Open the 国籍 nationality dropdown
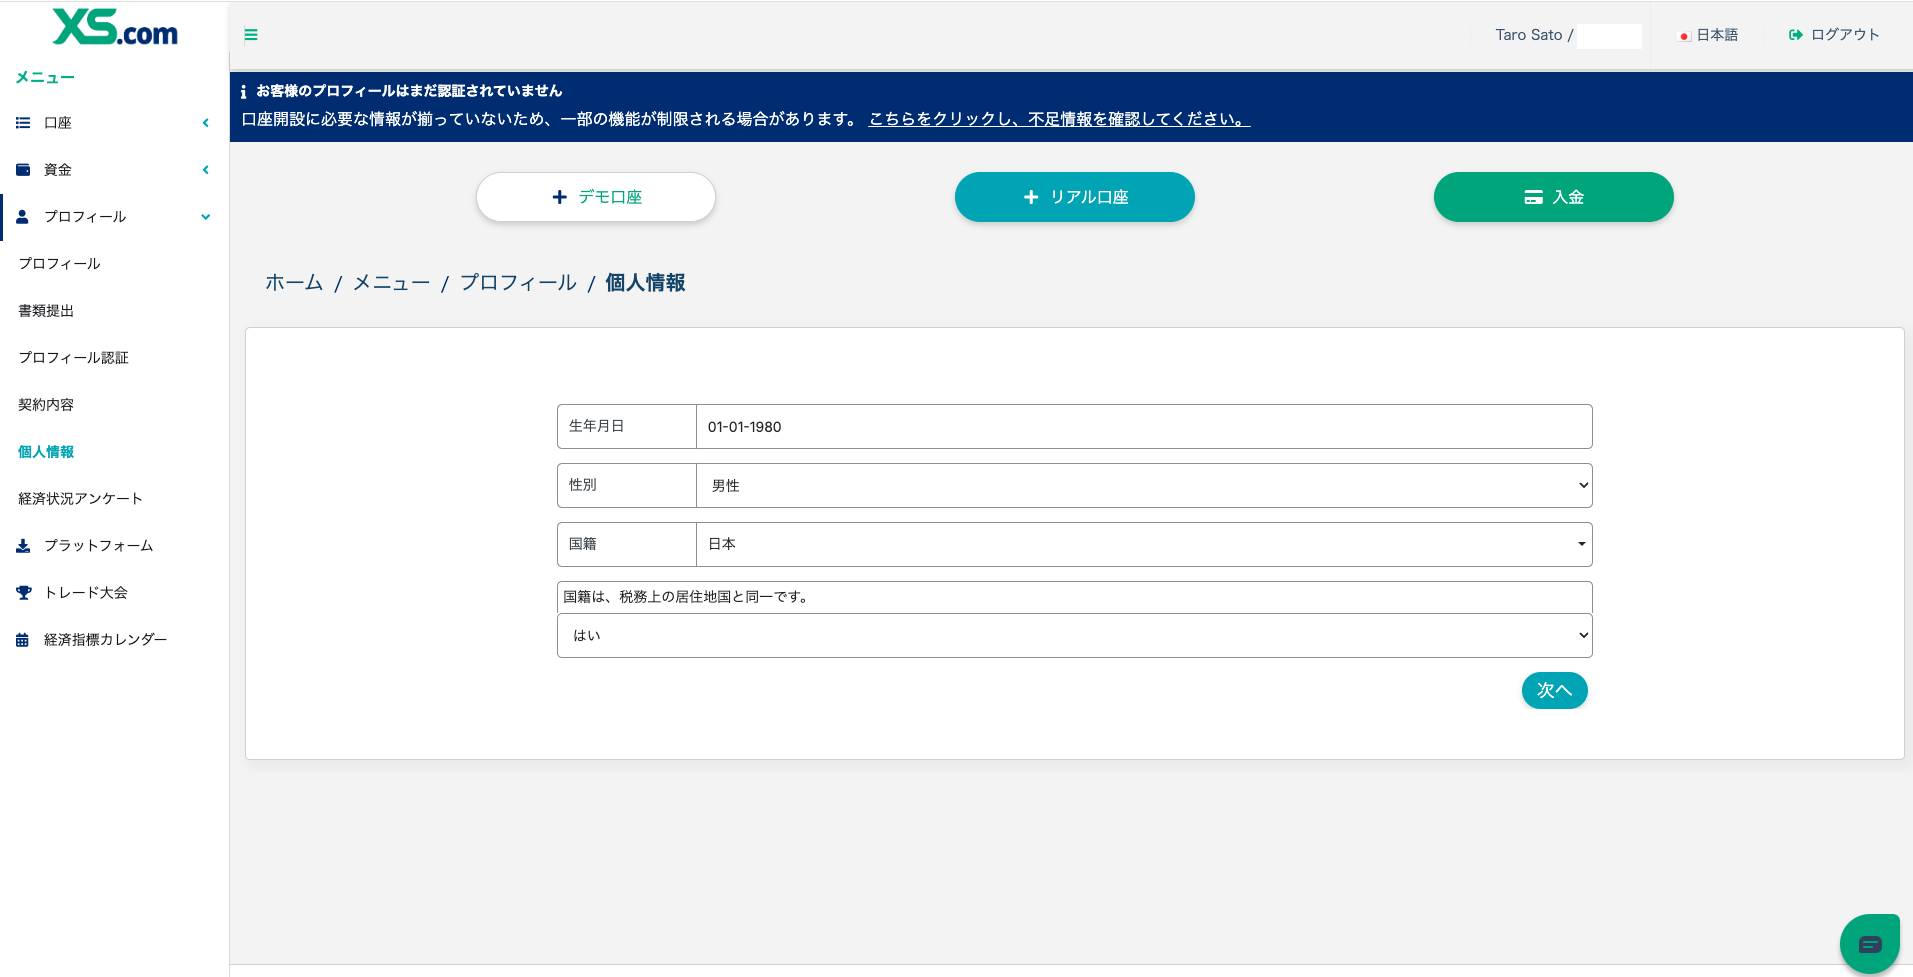 point(1143,544)
